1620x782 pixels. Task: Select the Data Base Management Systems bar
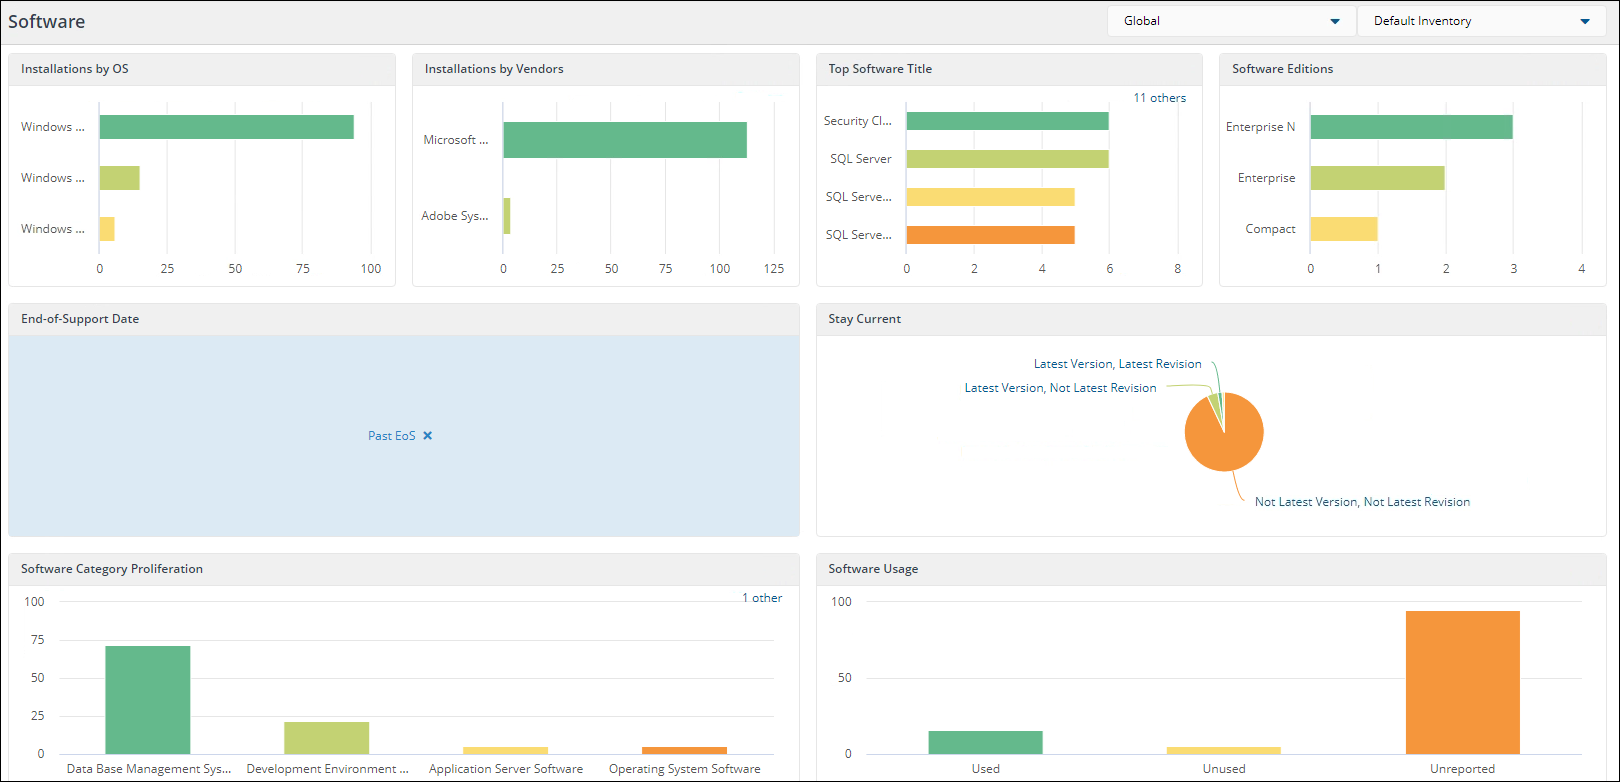147,700
